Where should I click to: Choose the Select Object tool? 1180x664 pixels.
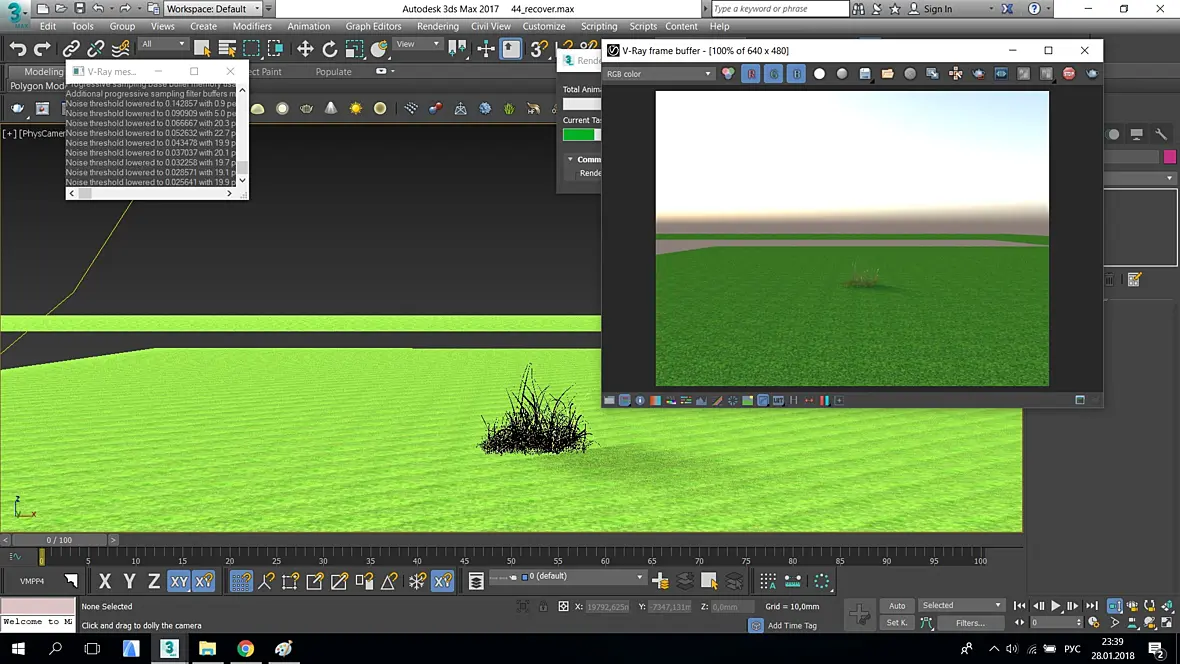coord(202,49)
